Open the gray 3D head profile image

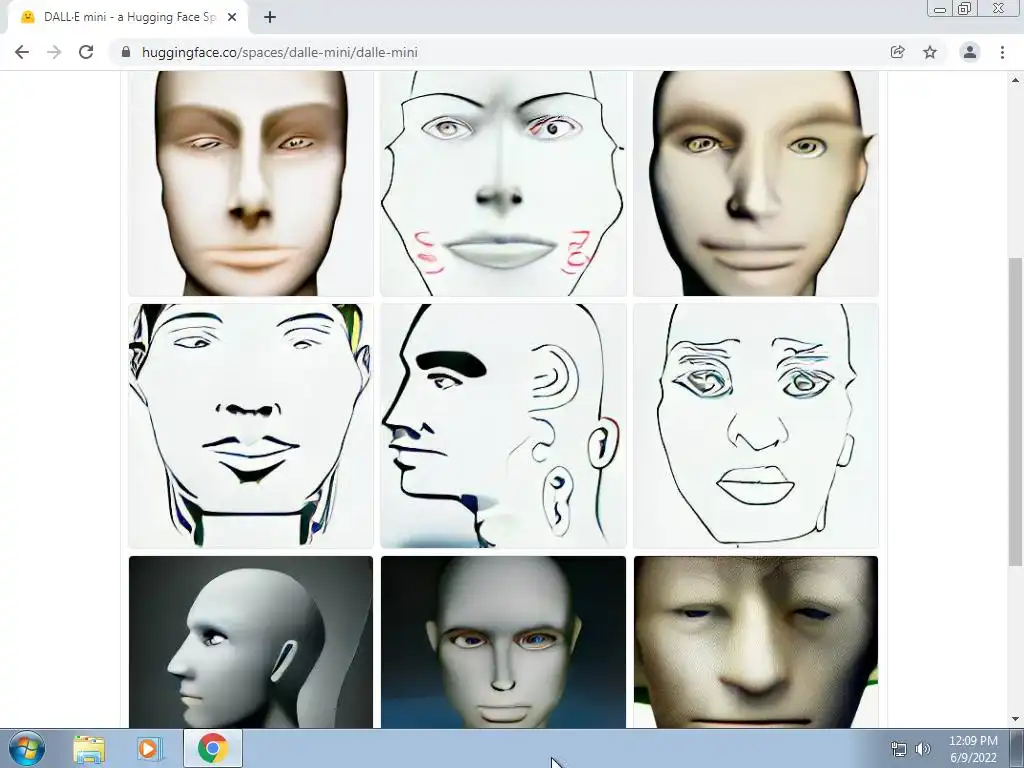pyautogui.click(x=251, y=642)
